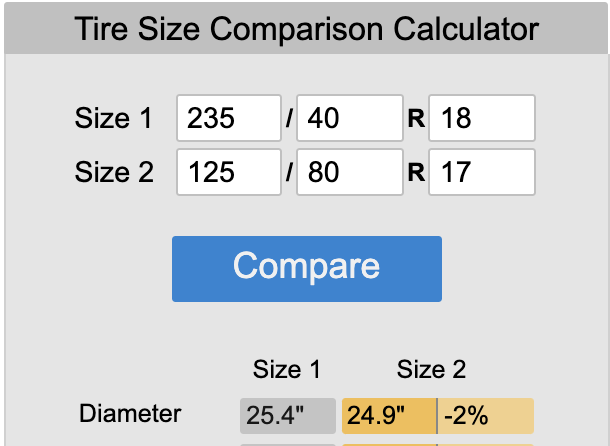Click the -2% difference cell
The height and width of the screenshot is (446, 610).
pos(486,416)
